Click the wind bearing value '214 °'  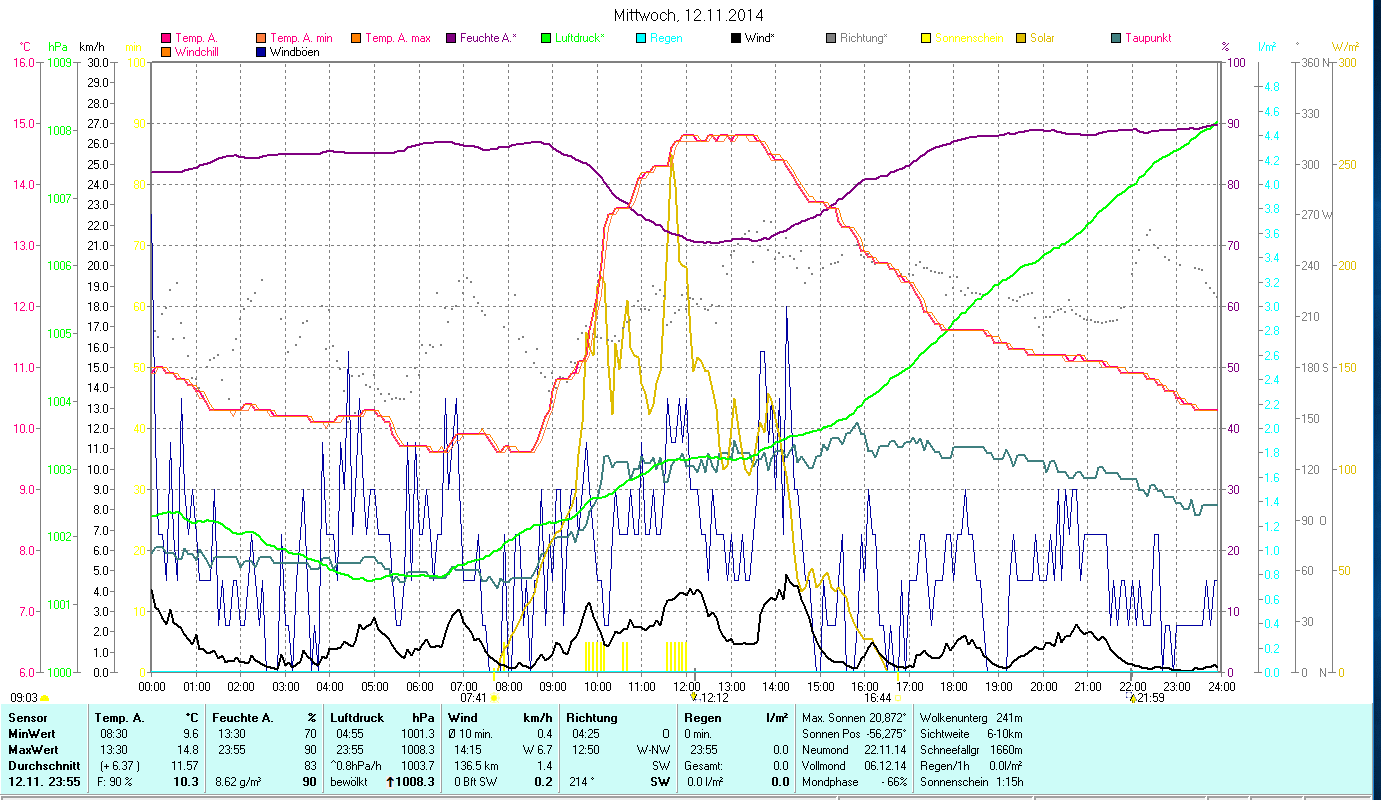[x=584, y=782]
